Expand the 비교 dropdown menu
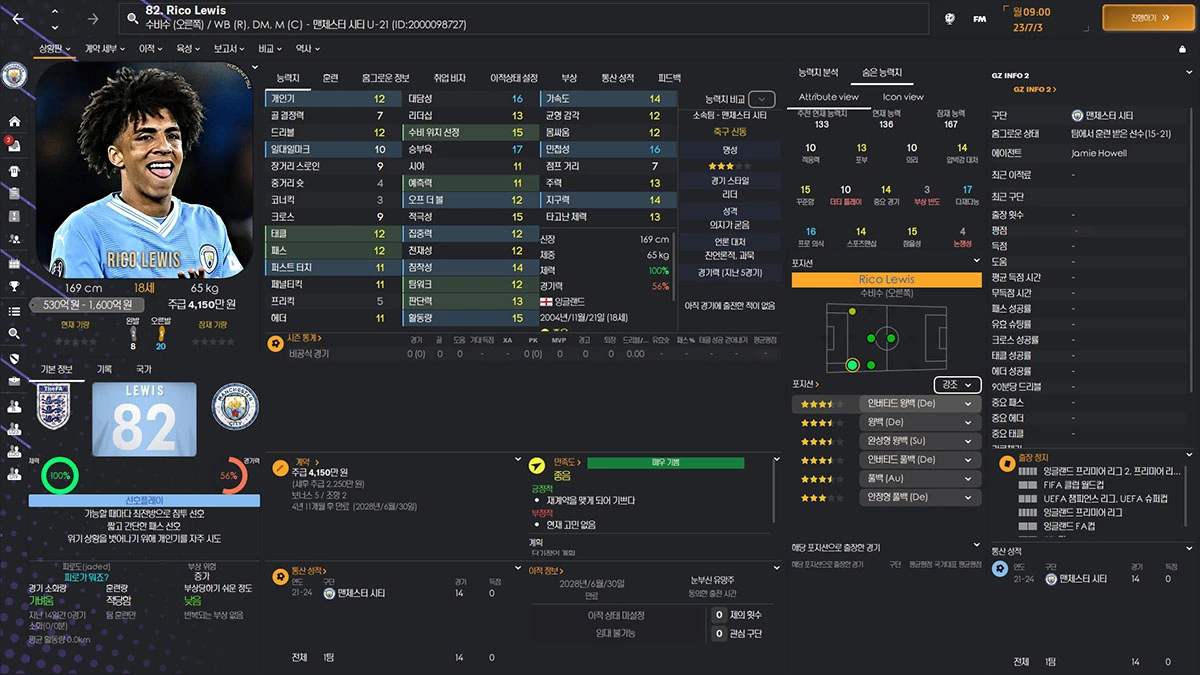The height and width of the screenshot is (675, 1200). coord(270,48)
